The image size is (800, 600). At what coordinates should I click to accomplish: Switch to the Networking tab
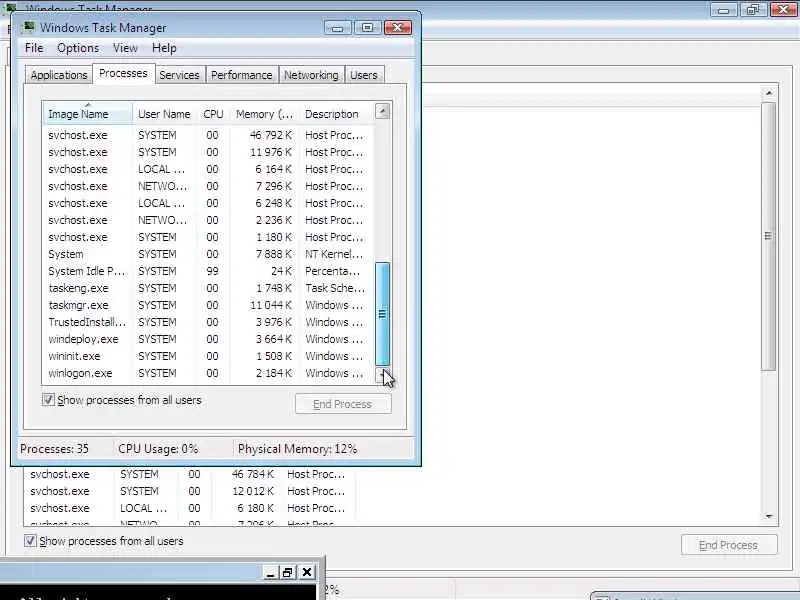pyautogui.click(x=311, y=75)
